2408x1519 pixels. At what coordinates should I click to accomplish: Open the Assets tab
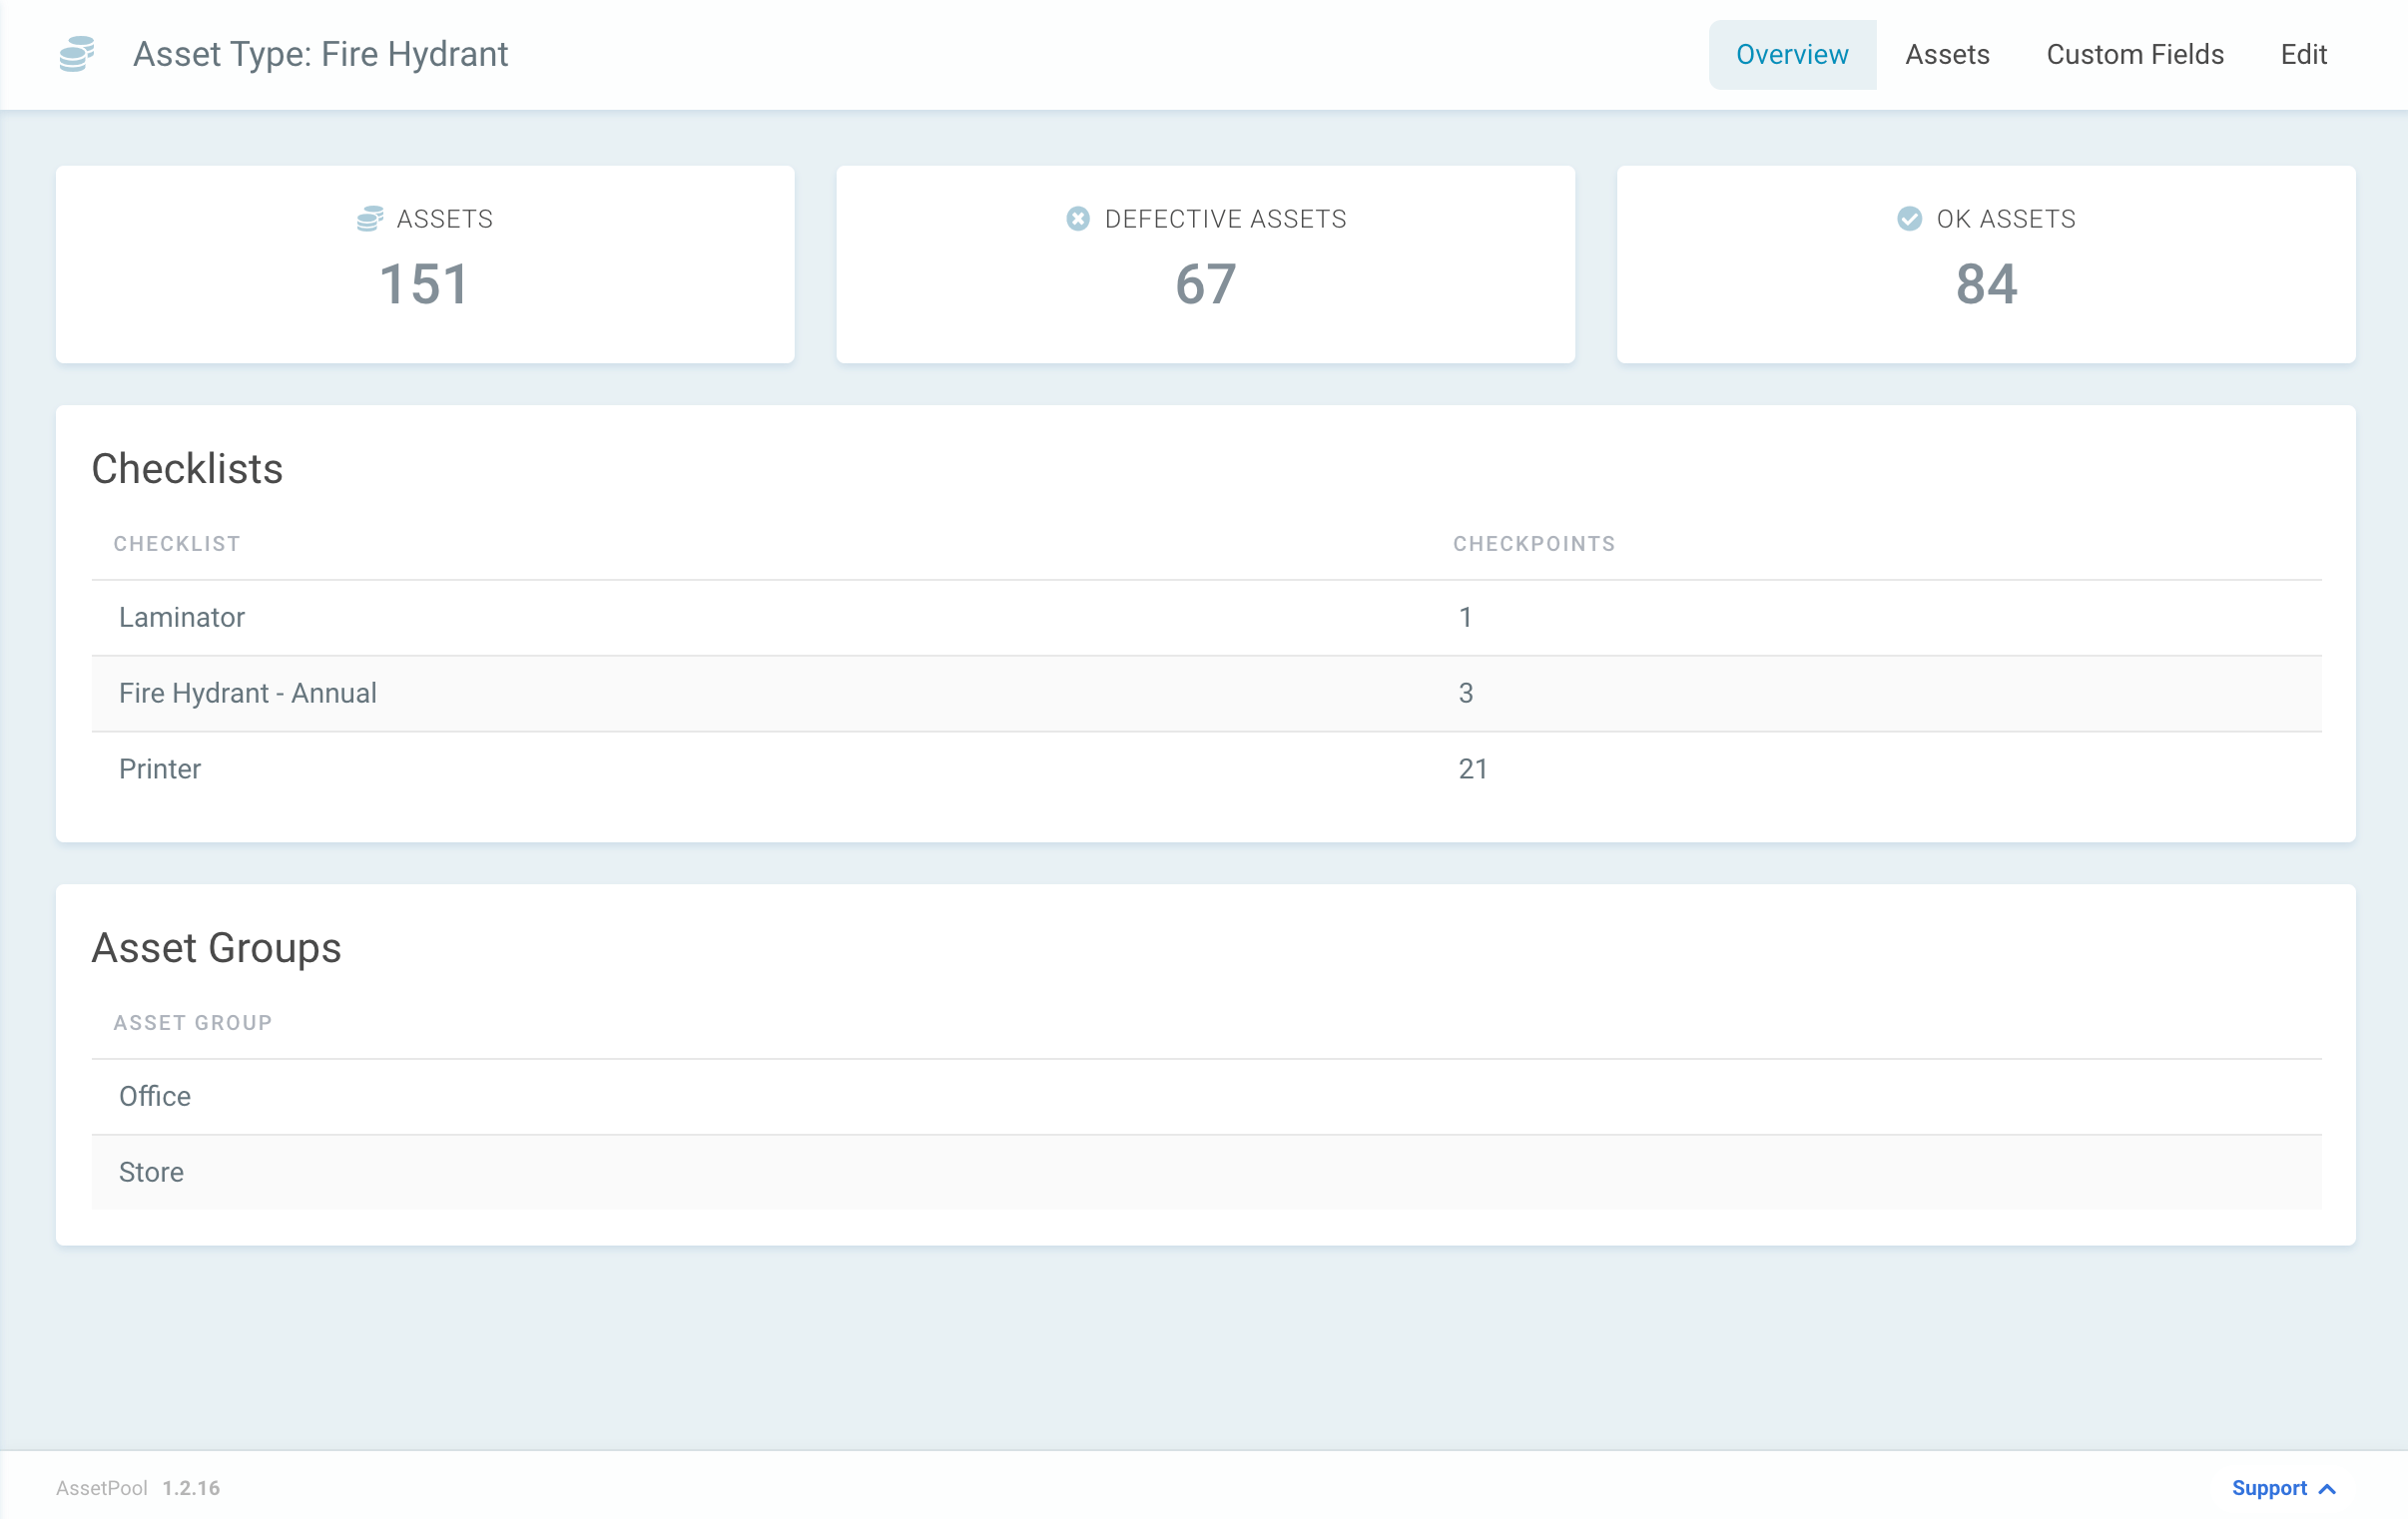coord(1946,55)
